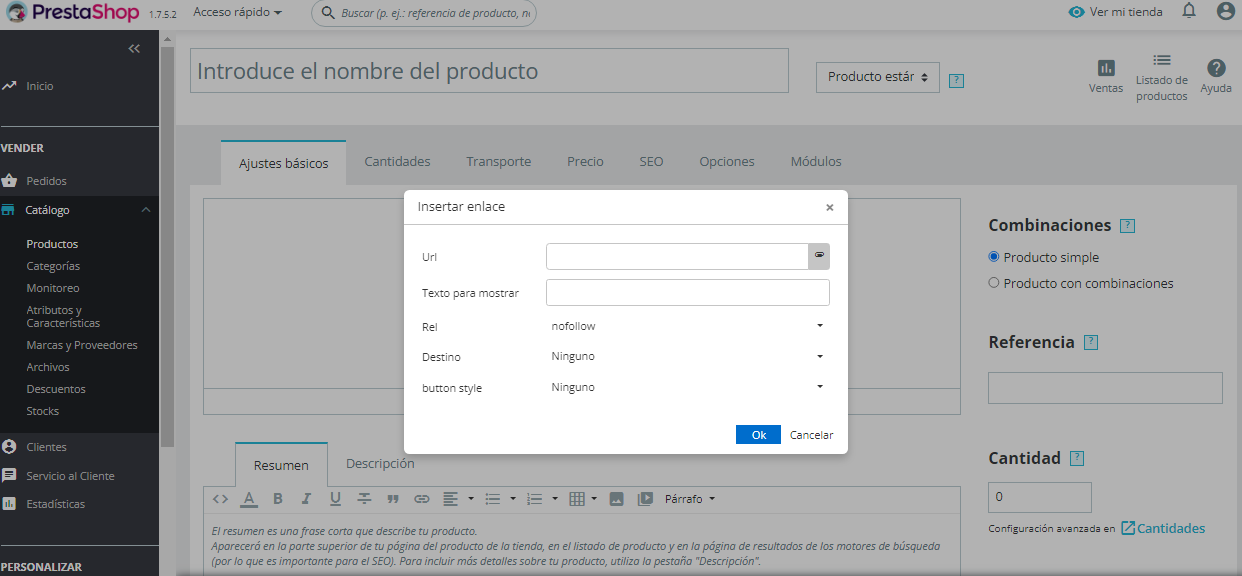Click the Referencia input field
The height and width of the screenshot is (576, 1242).
coord(1105,388)
